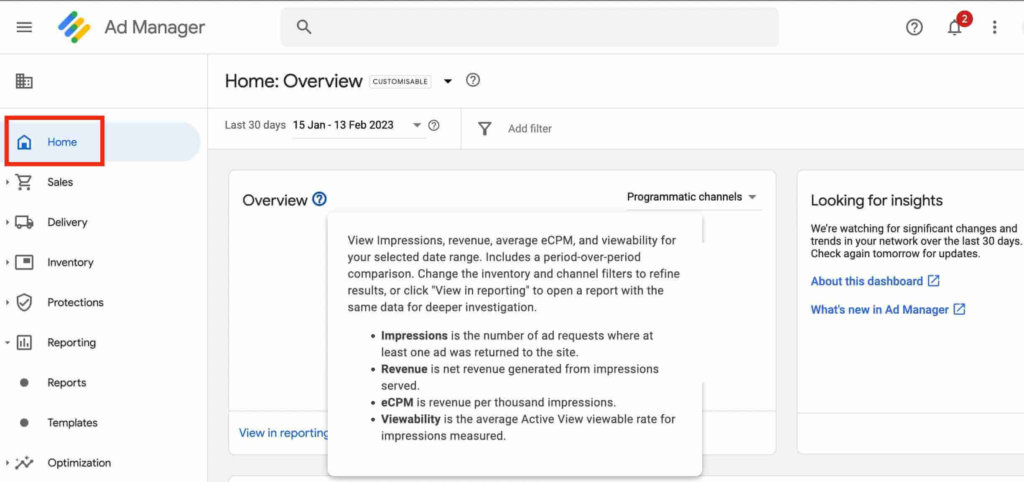Click the Overview help info icon

point(319,199)
